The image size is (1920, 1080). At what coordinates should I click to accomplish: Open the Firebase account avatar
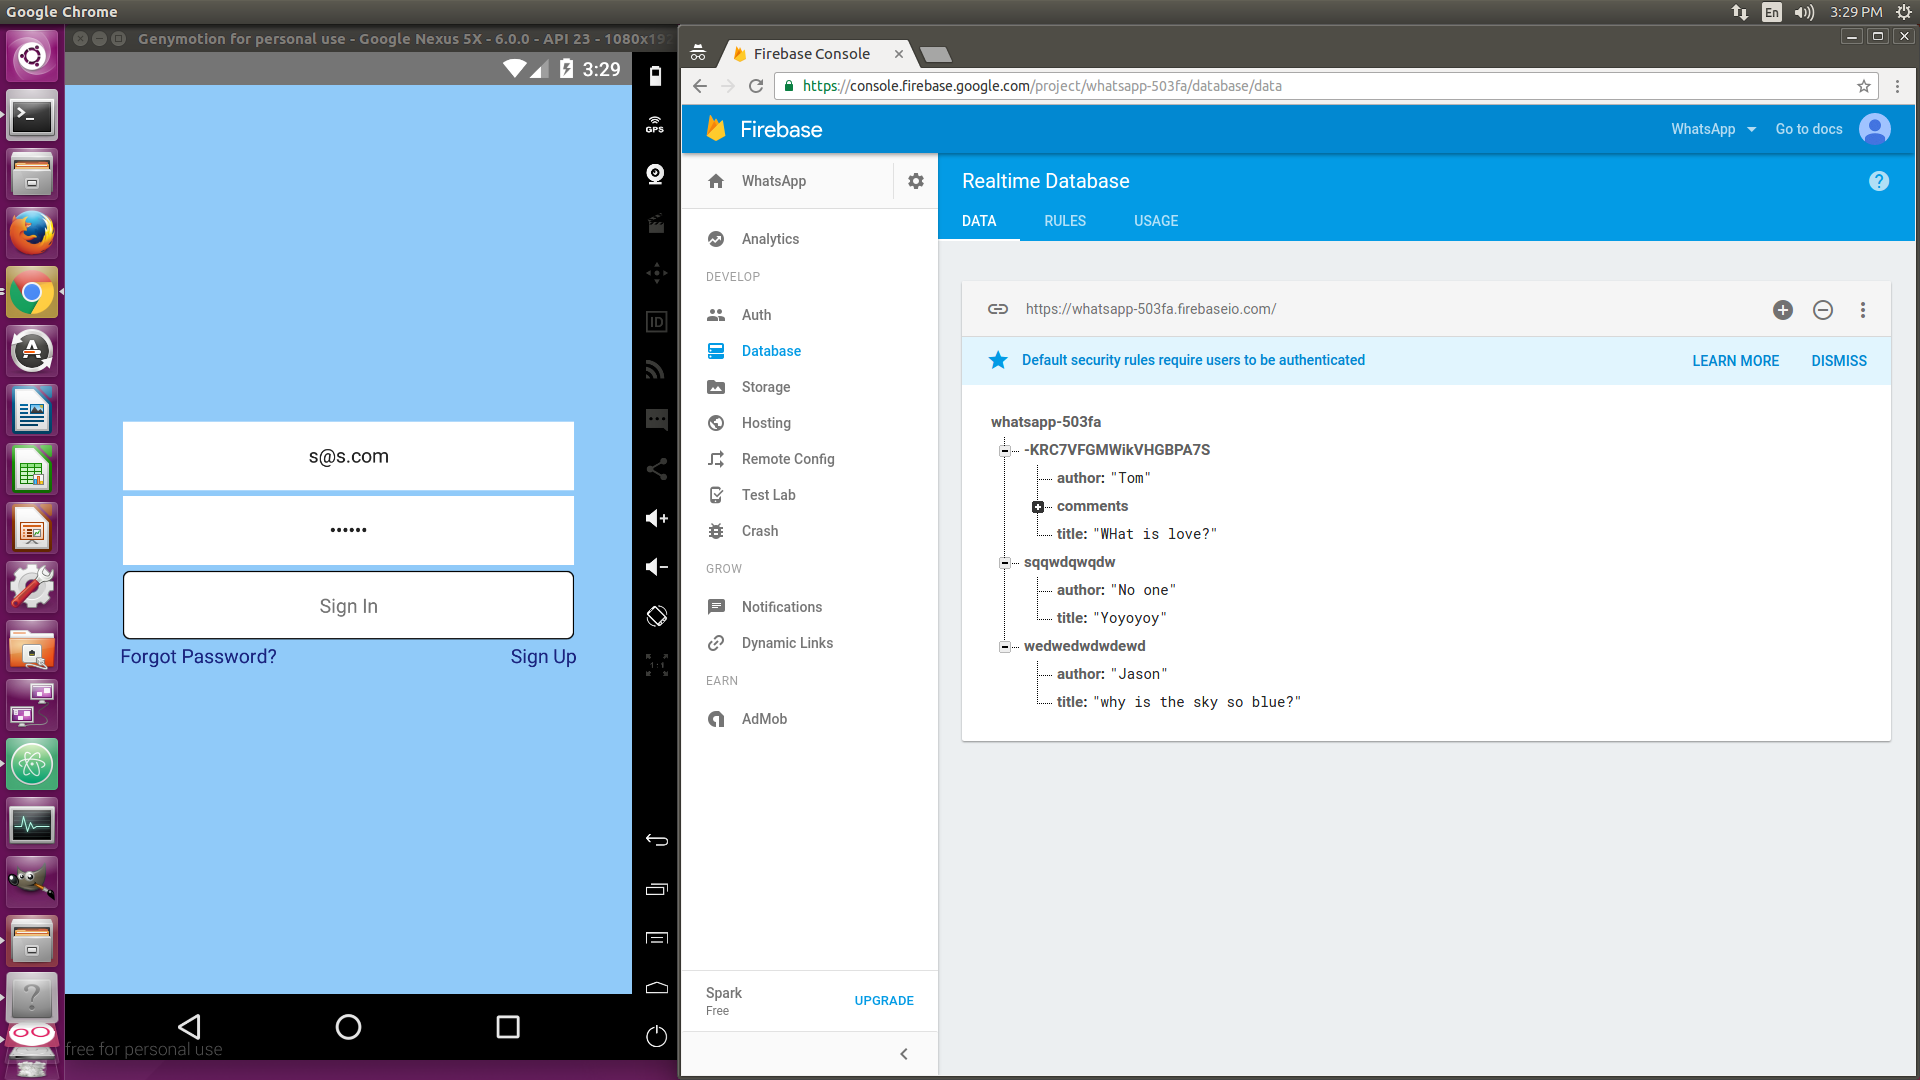(1874, 129)
